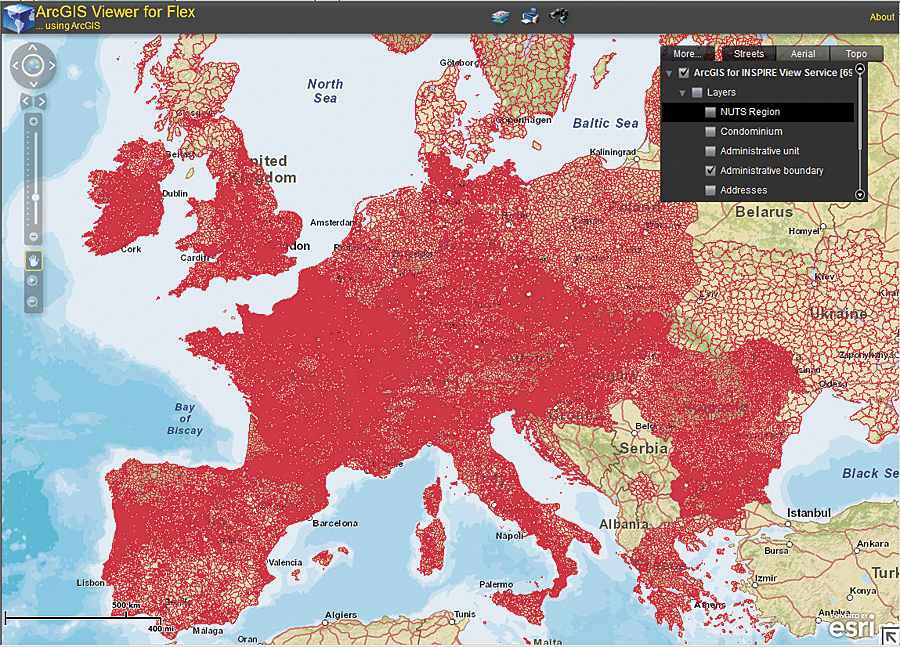
Task: Enable the NUTS Region layer
Action: point(711,112)
